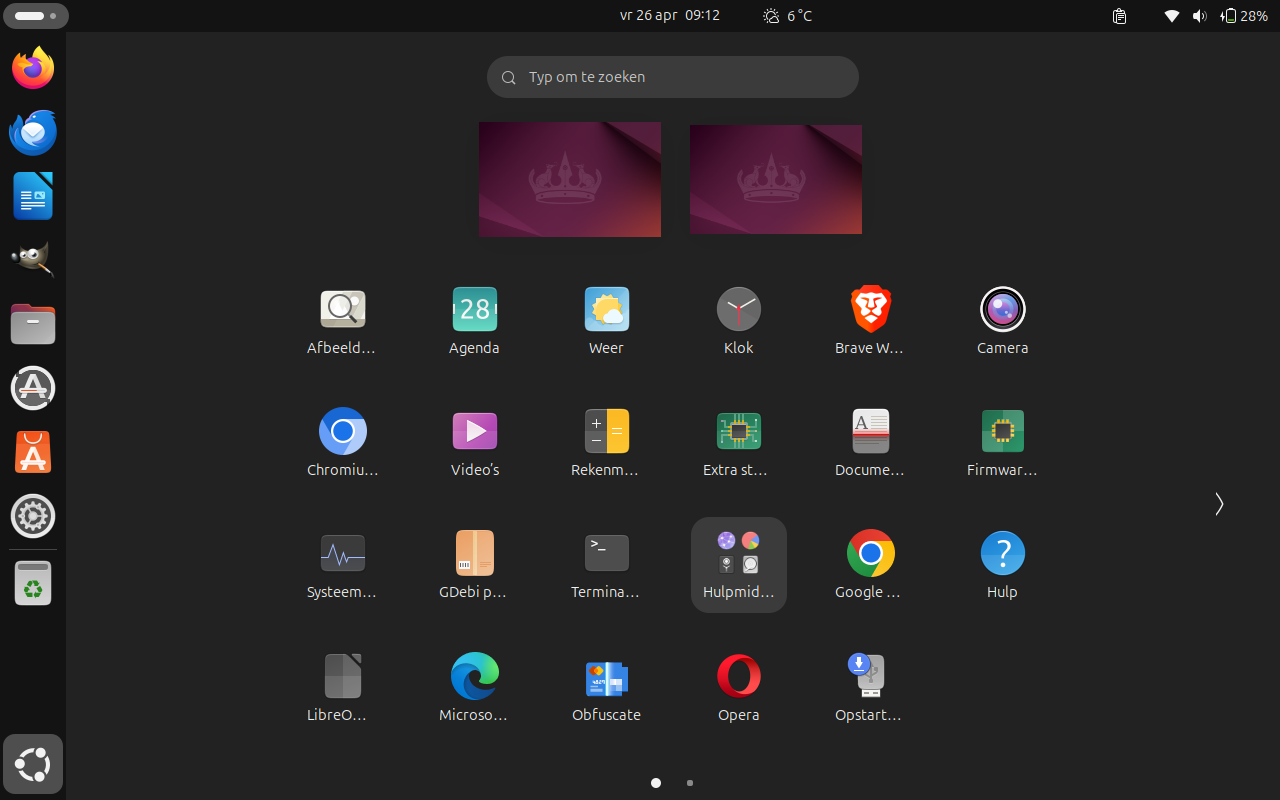Viewport: 1280px width, 800px height.
Task: Click the Activities pill in top bar
Action: 35,16
